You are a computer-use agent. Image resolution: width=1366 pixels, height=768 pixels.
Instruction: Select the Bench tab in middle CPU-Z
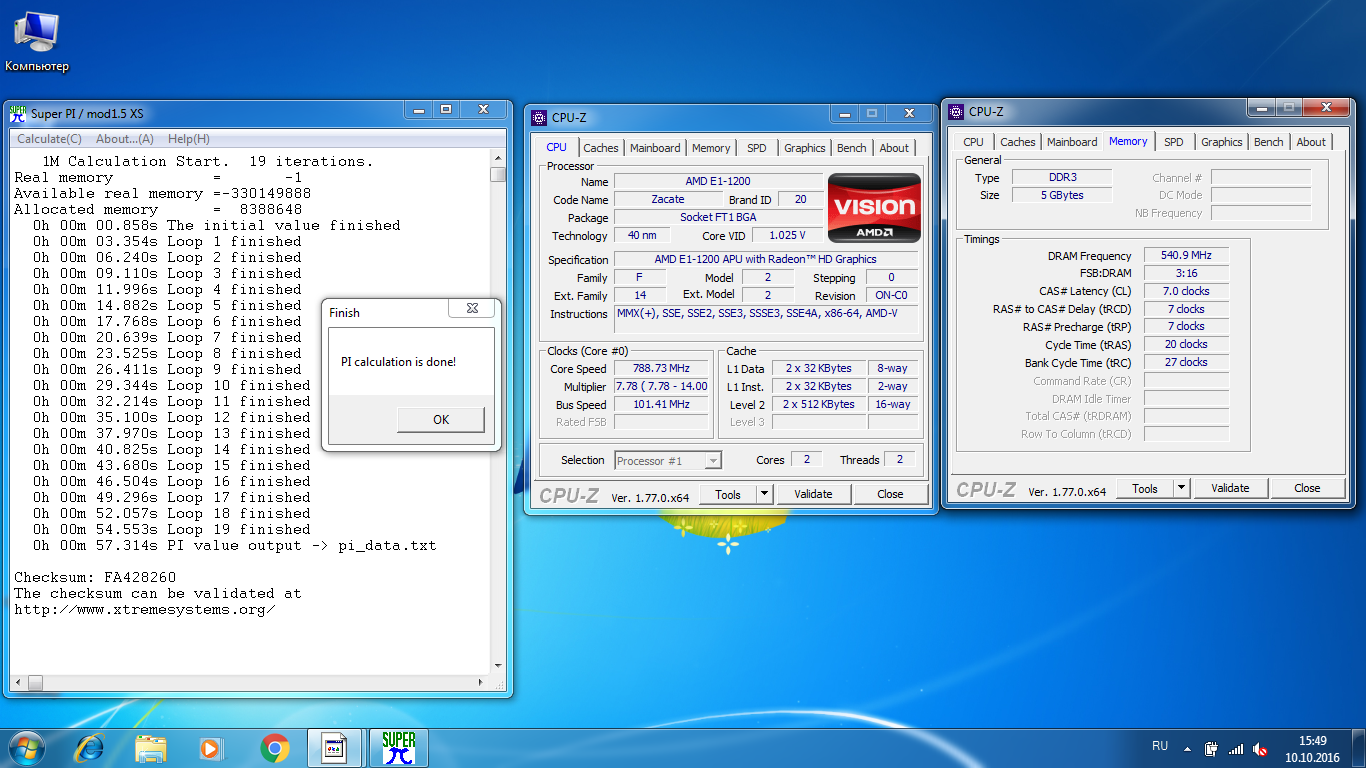point(852,148)
